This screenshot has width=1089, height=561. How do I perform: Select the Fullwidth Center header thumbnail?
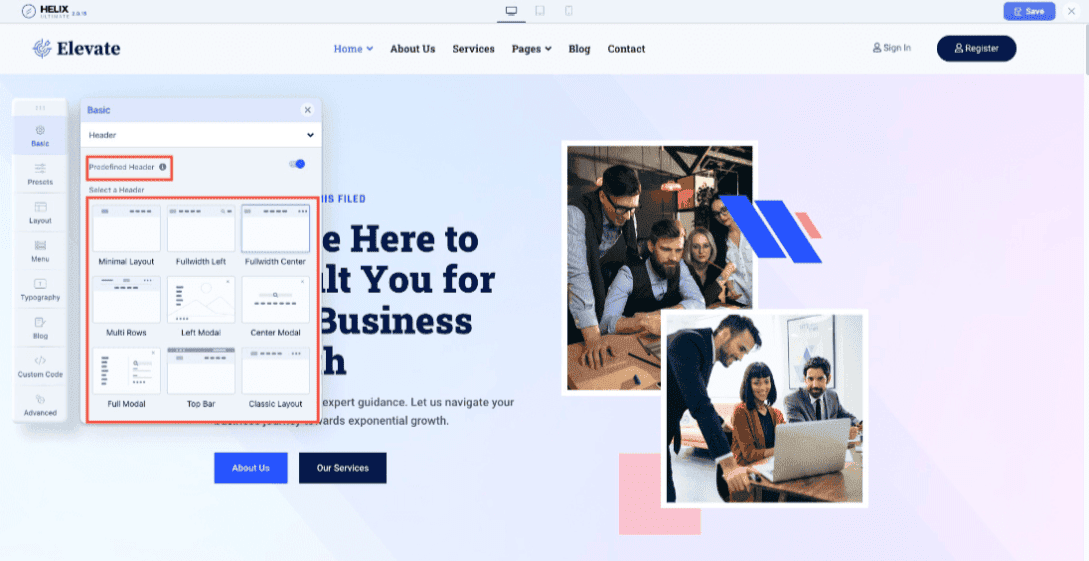point(276,228)
